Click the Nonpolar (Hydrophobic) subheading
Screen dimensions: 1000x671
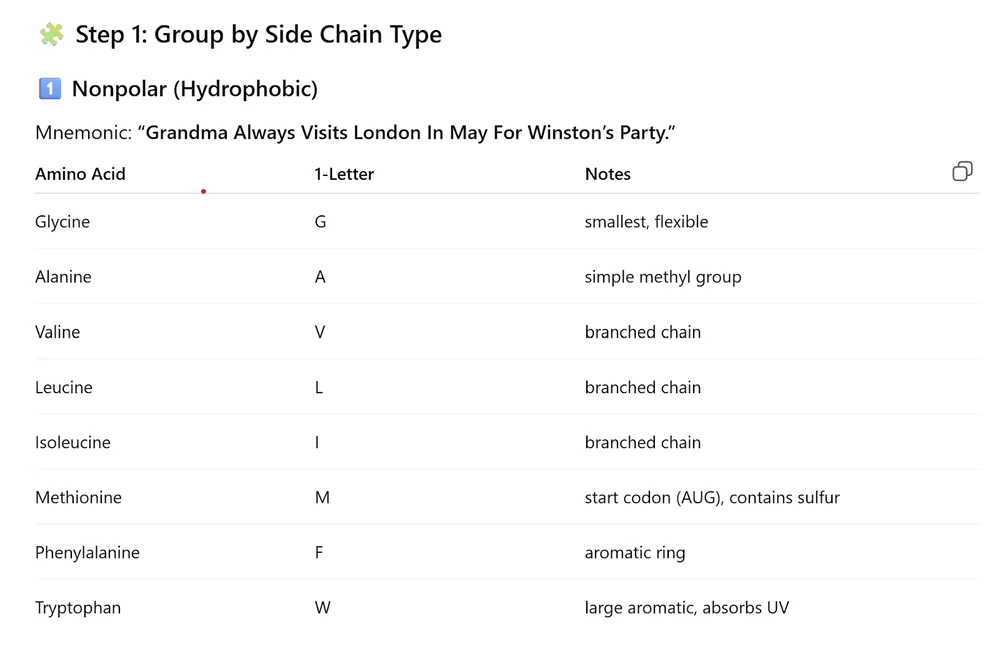coord(194,89)
